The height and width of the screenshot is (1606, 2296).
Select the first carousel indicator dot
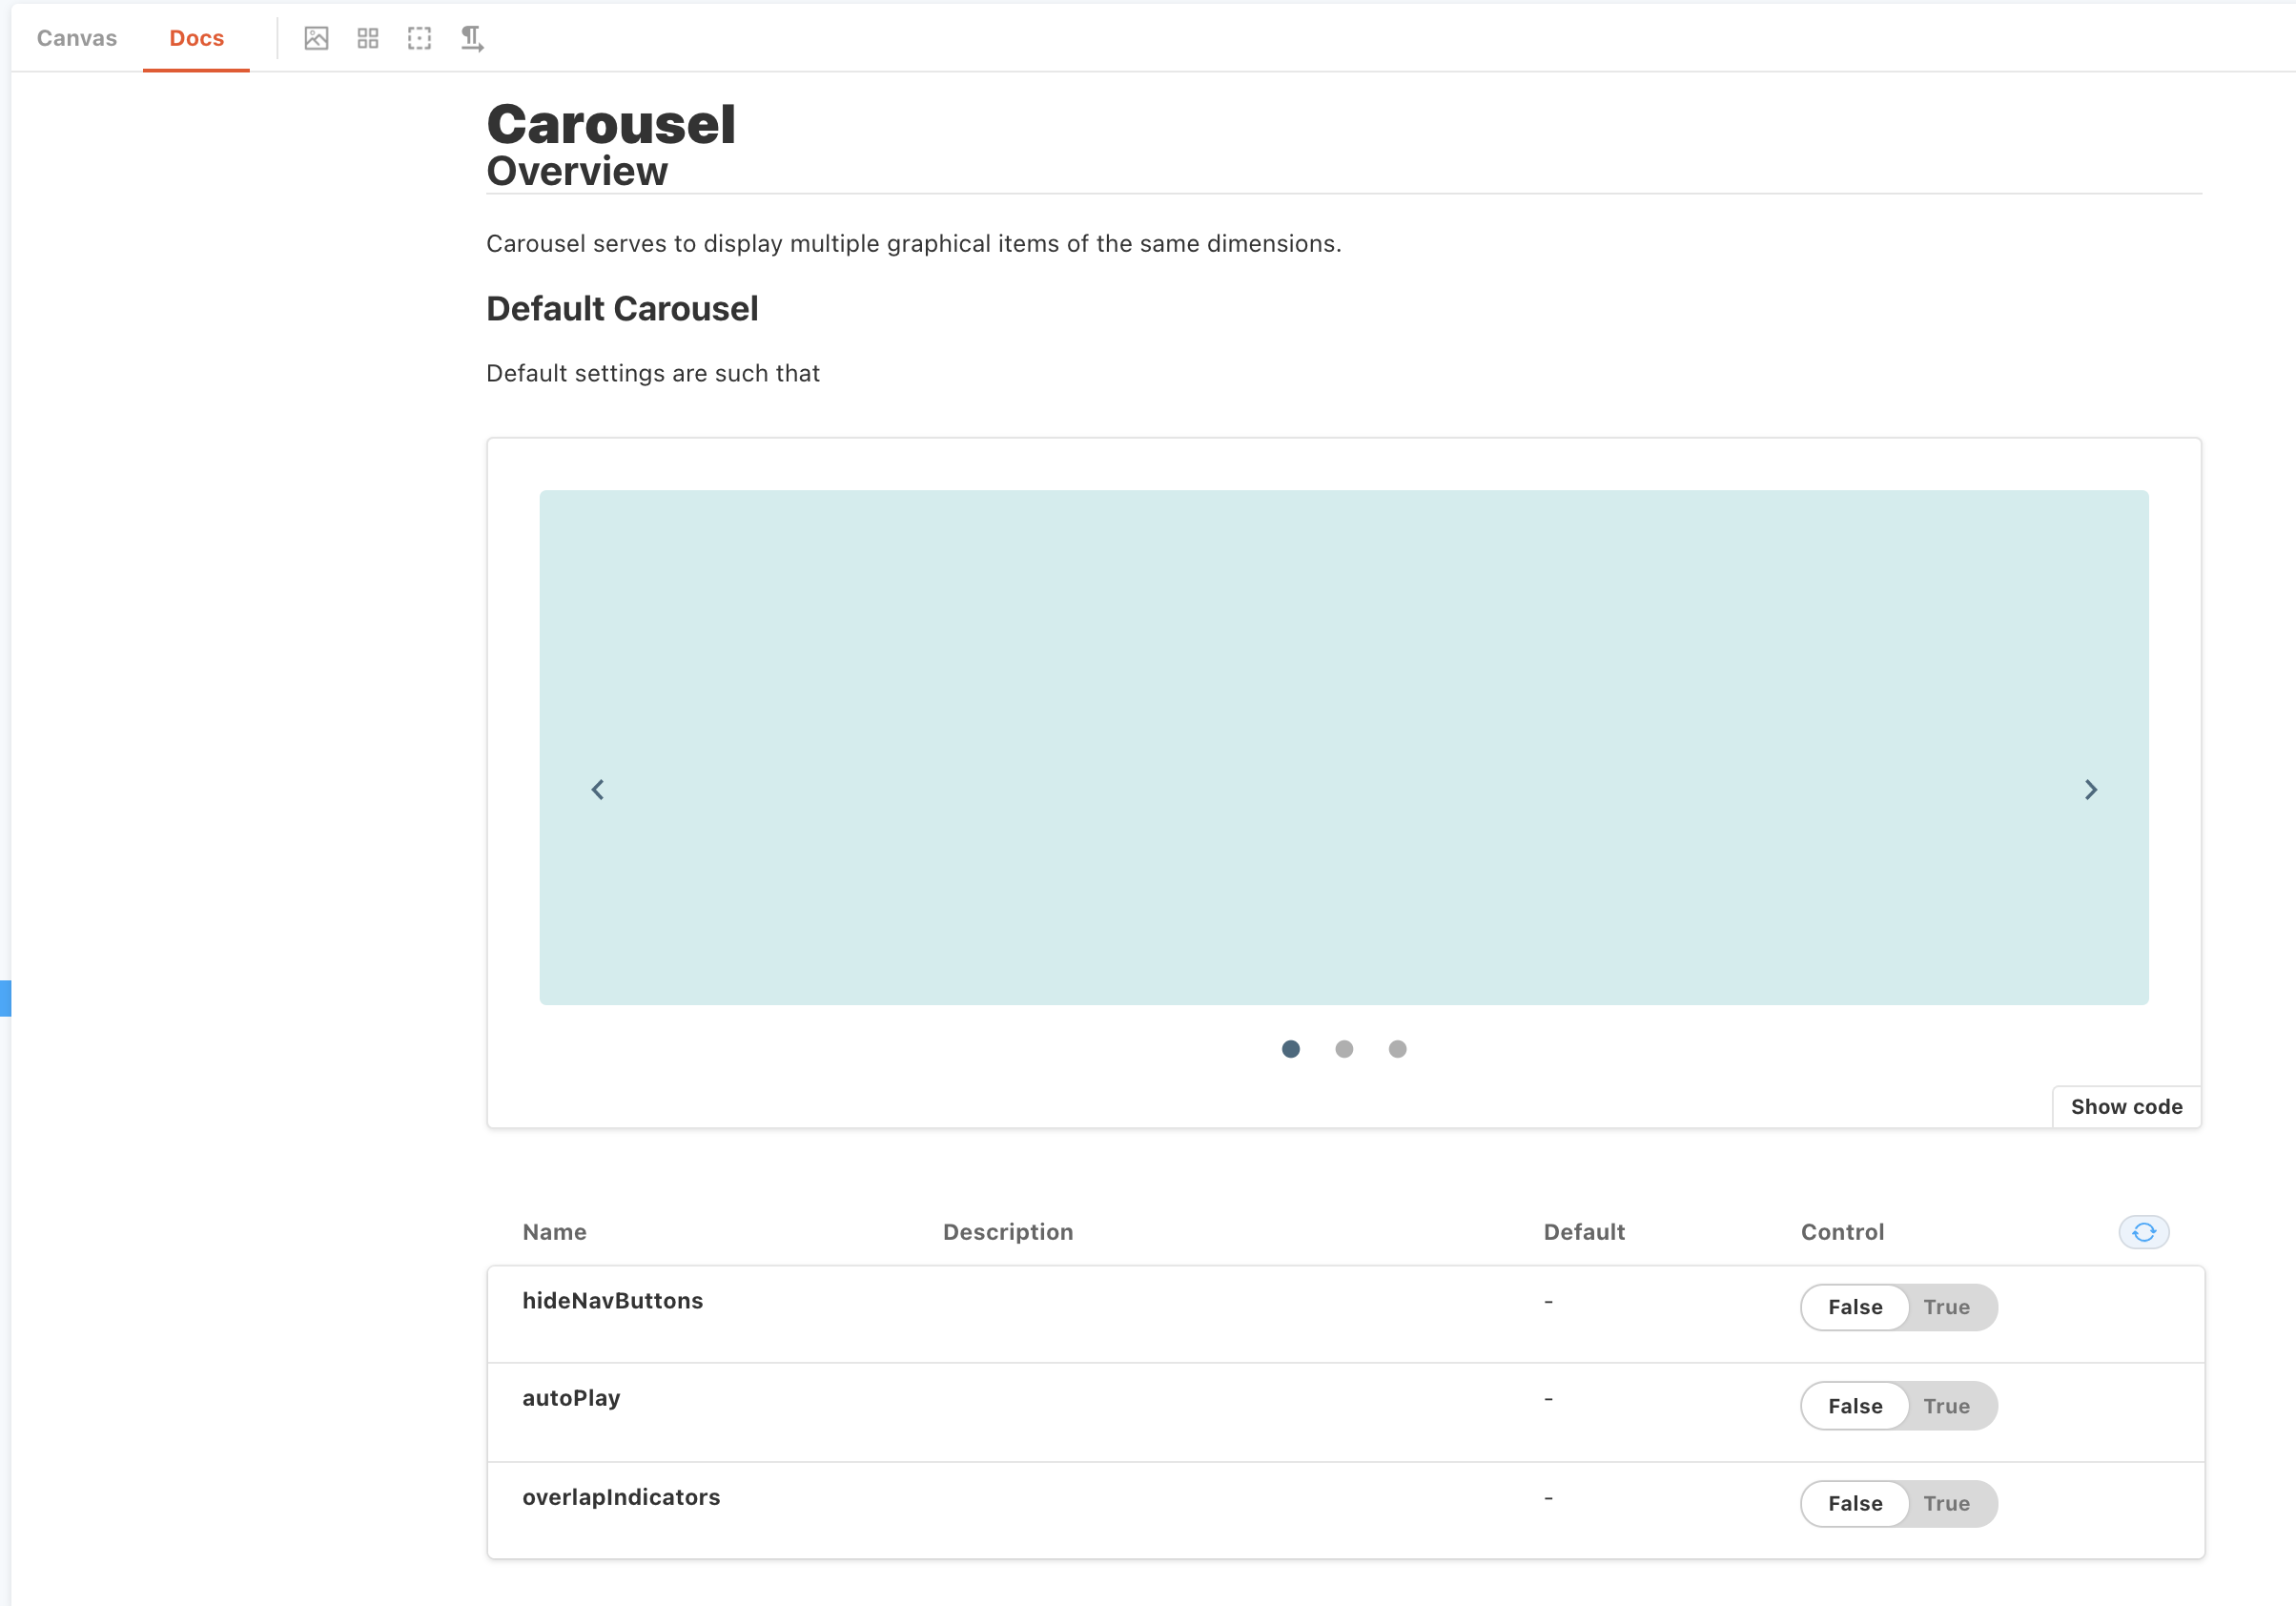pos(1291,1049)
